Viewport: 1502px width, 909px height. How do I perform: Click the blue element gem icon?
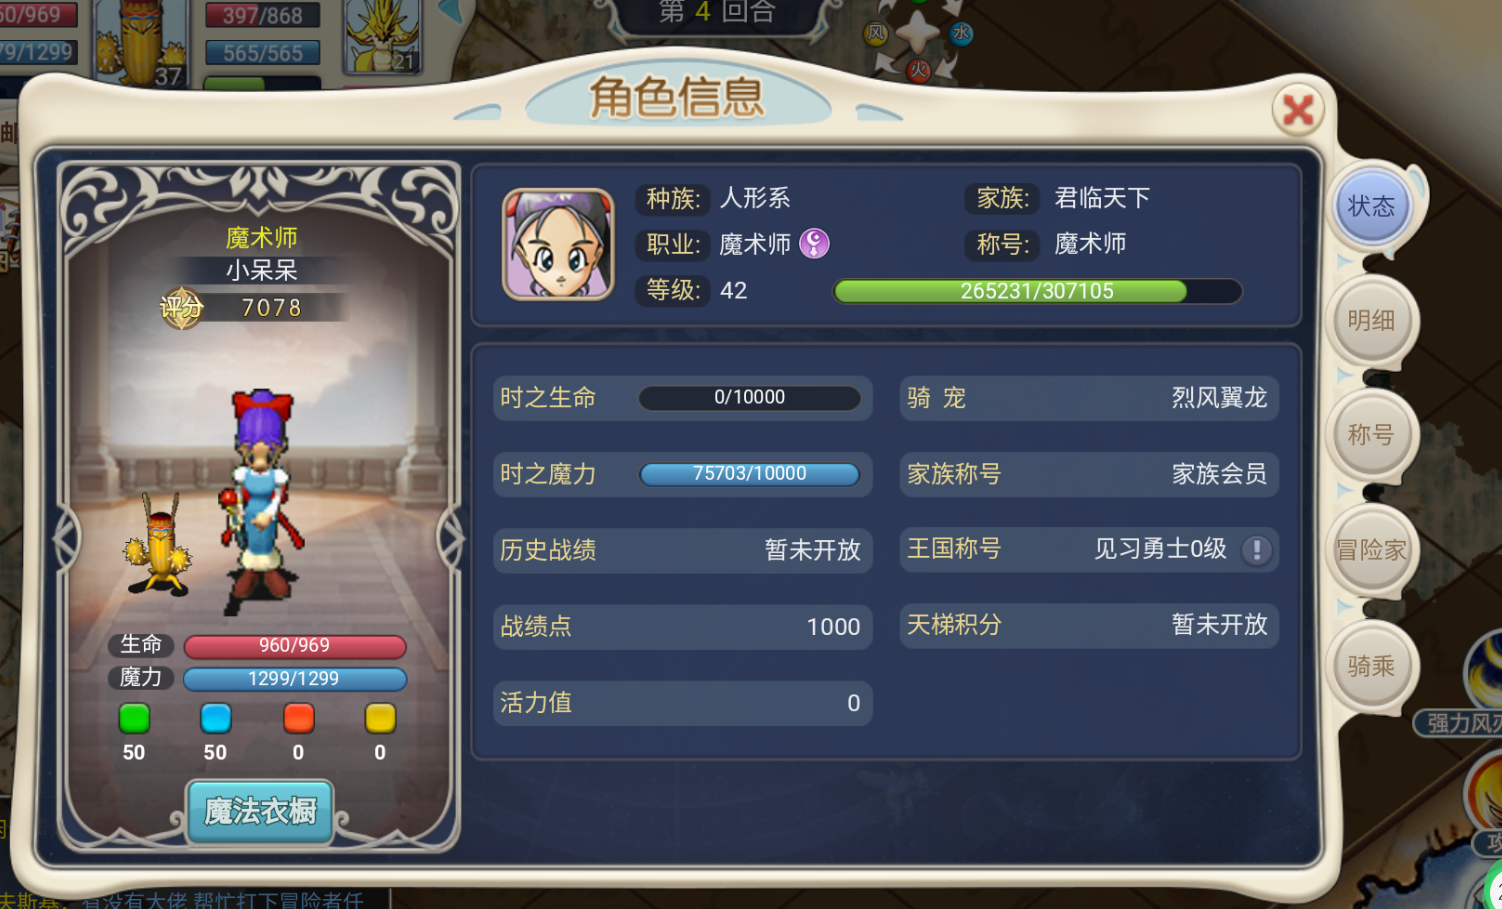[216, 718]
